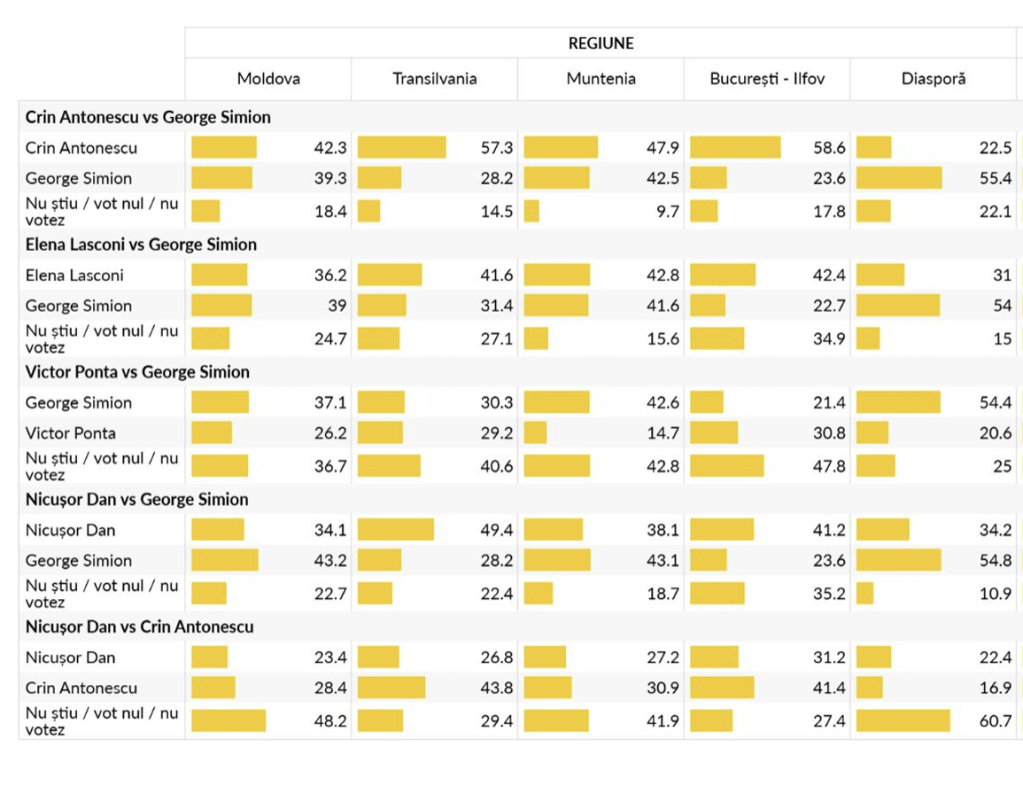1023x786 pixels.
Task: Select the 'Crin Antonescu vs George Simion' section heading
Action: pyautogui.click(x=148, y=117)
